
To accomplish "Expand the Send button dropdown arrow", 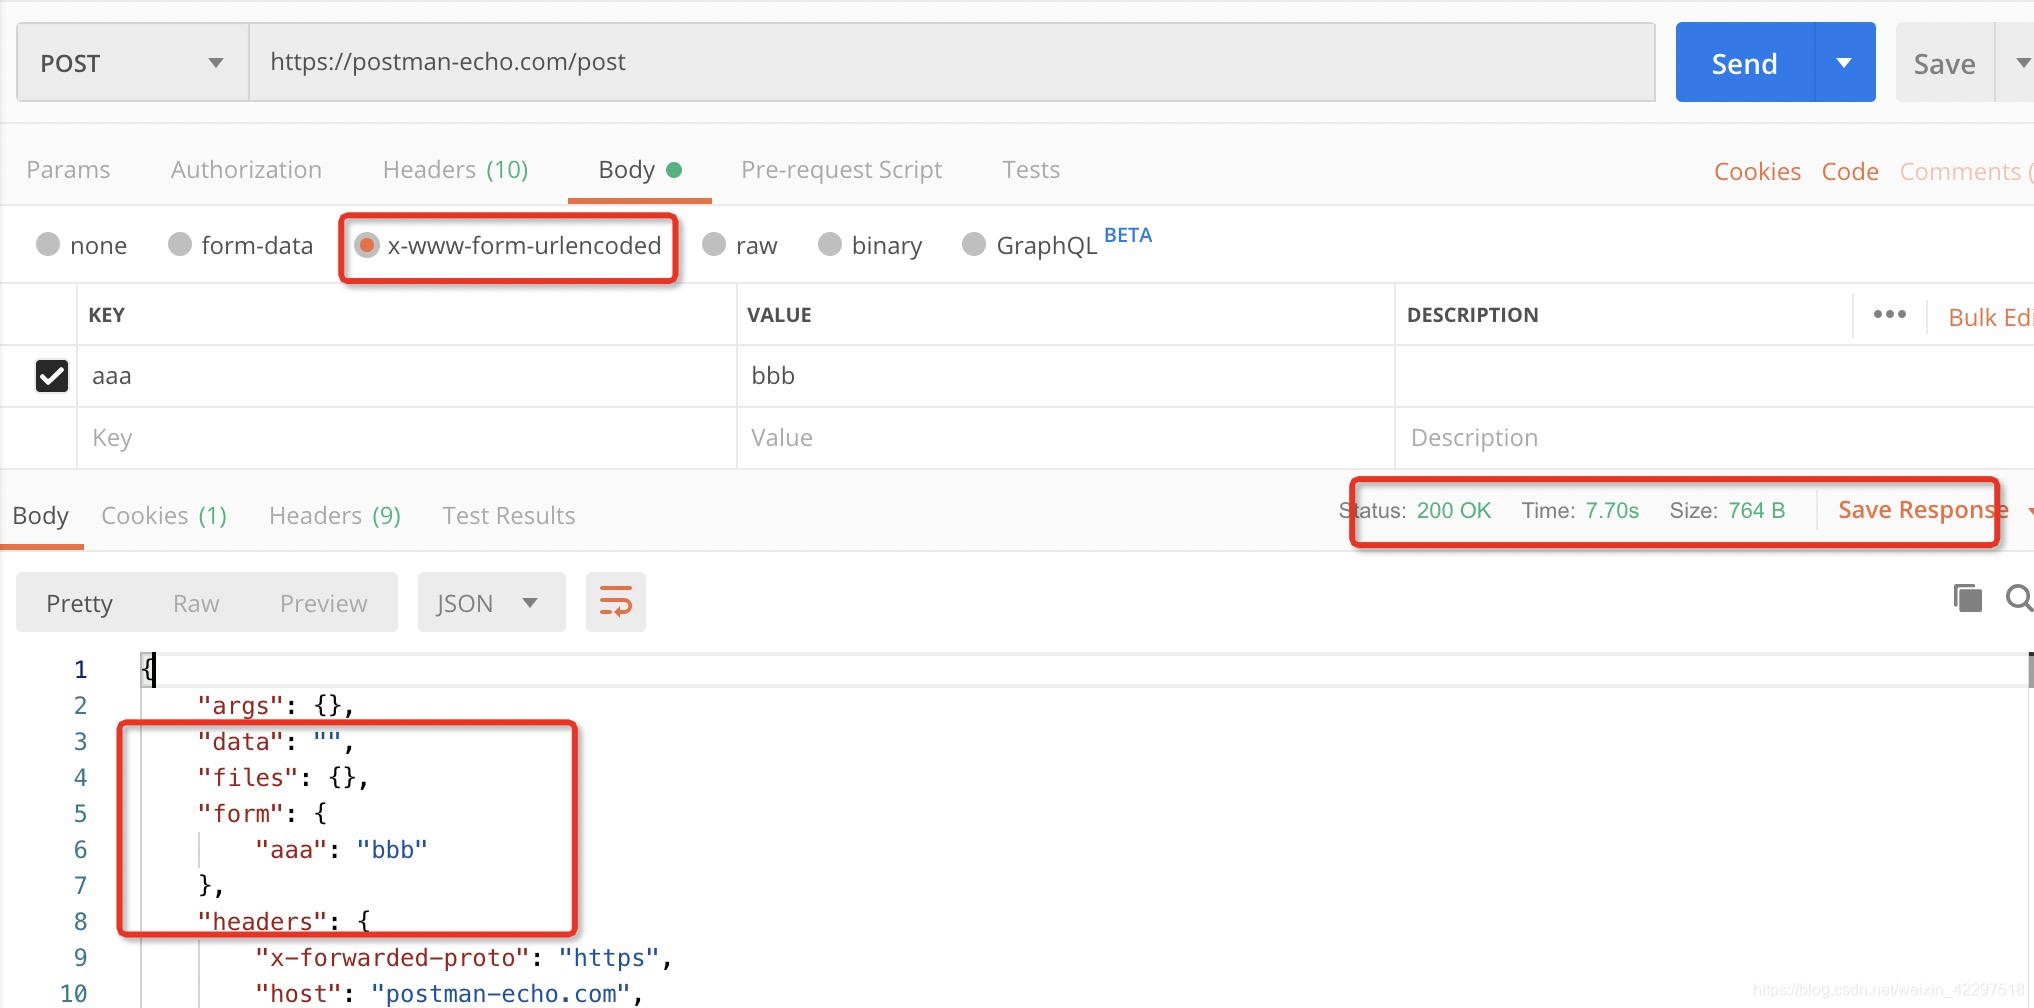I will pyautogui.click(x=1845, y=63).
